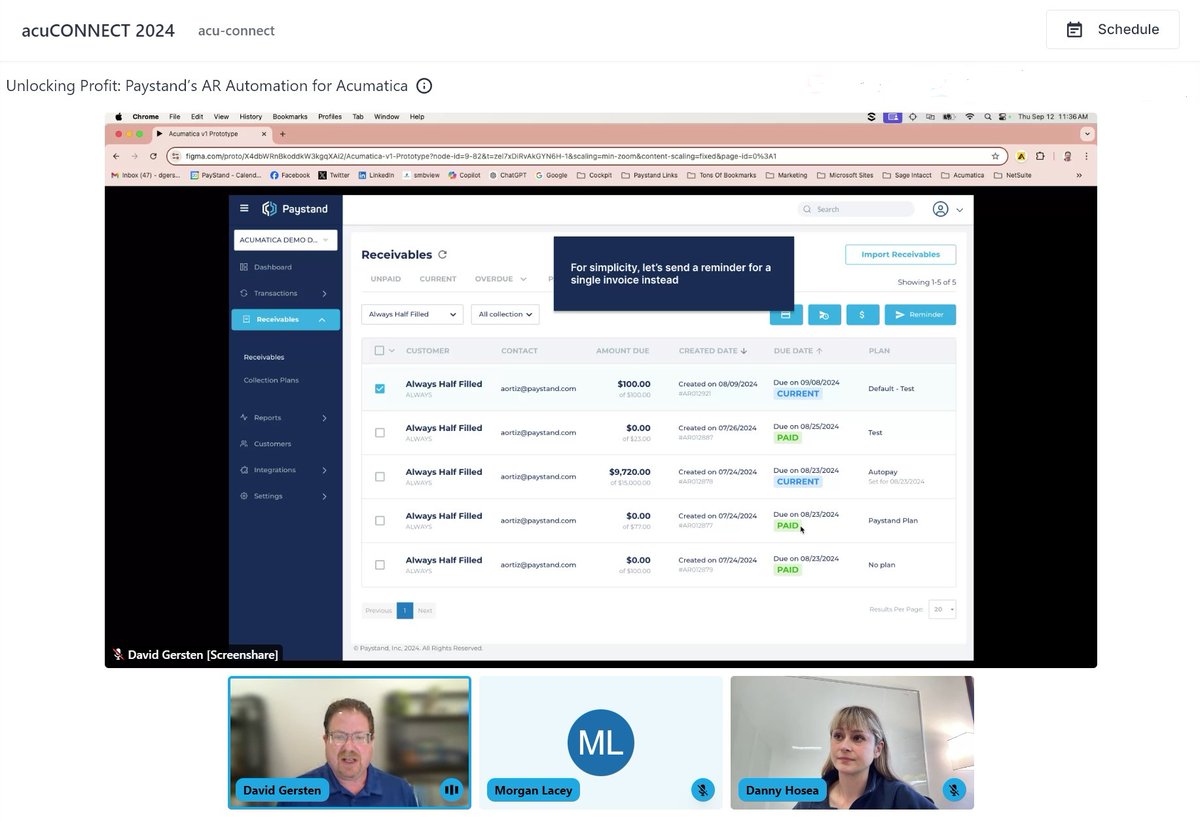1200x822 pixels.
Task: Select Morgan Lacey ML avatar tile
Action: (601, 742)
